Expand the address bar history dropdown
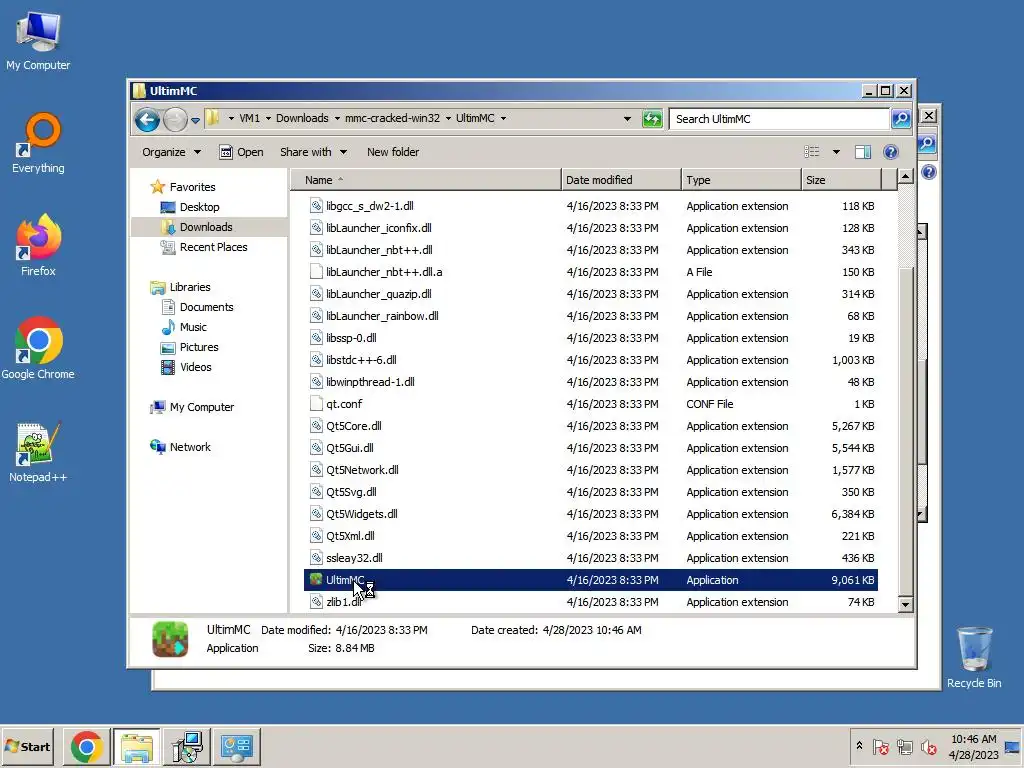The width and height of the screenshot is (1024, 768). pyautogui.click(x=627, y=119)
